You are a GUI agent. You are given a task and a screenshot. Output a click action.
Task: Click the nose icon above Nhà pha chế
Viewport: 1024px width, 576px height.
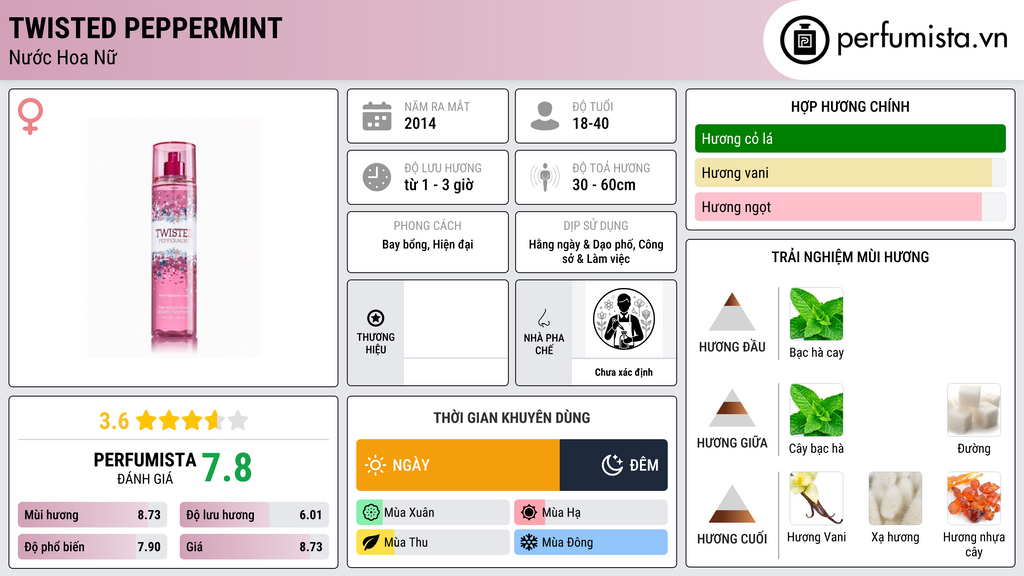click(543, 318)
